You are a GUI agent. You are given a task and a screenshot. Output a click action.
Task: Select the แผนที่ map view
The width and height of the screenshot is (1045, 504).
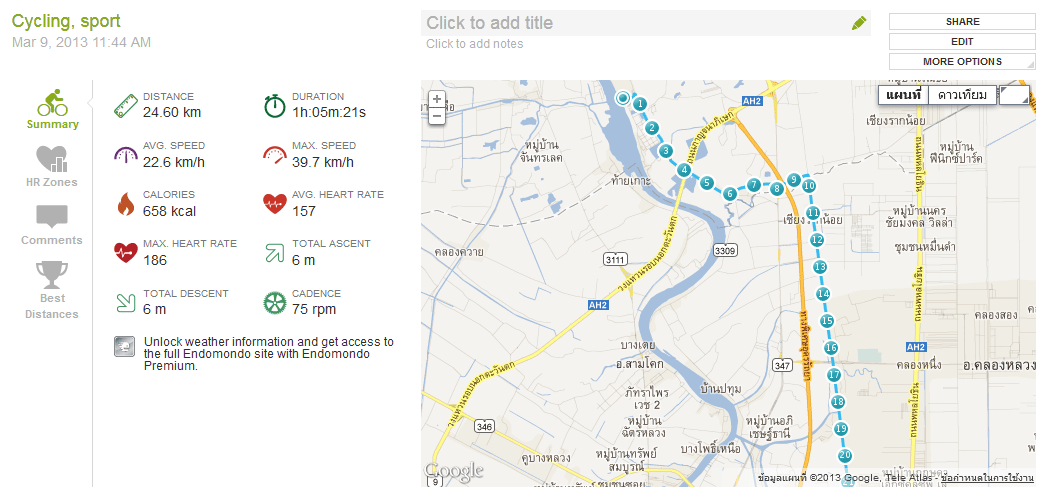click(x=903, y=95)
